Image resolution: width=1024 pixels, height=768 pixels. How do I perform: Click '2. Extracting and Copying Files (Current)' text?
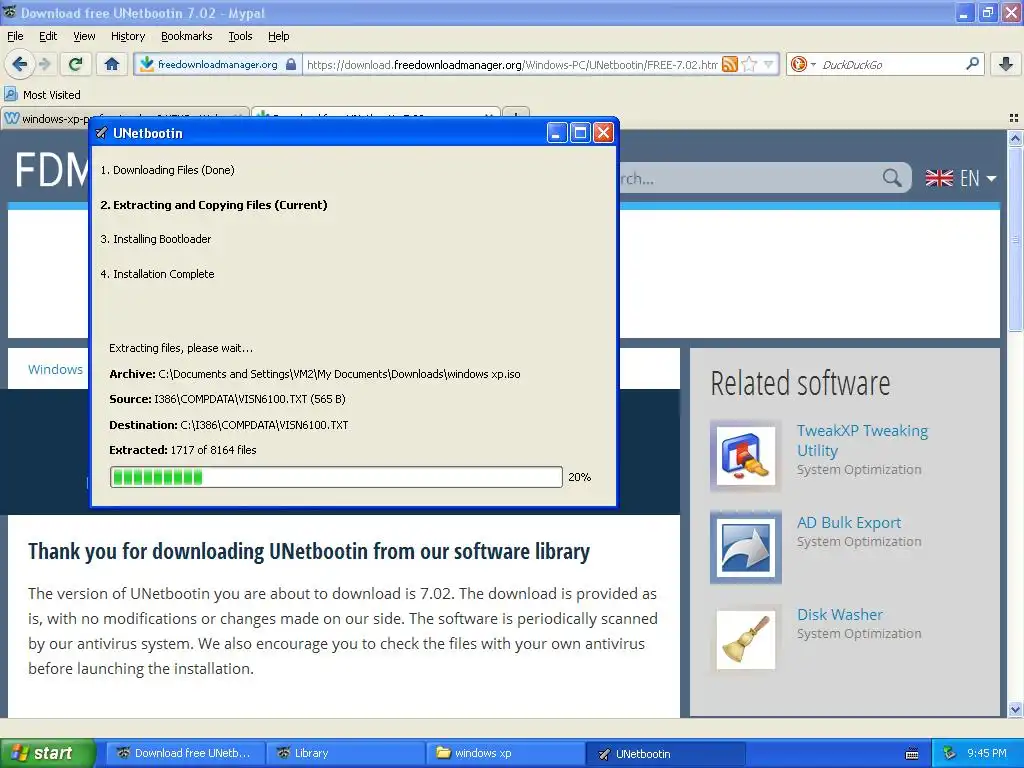[214, 204]
